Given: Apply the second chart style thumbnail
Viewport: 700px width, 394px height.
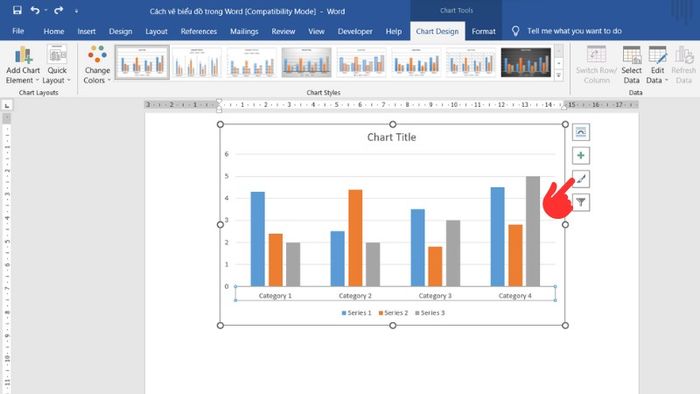Looking at the screenshot, I should [197, 62].
